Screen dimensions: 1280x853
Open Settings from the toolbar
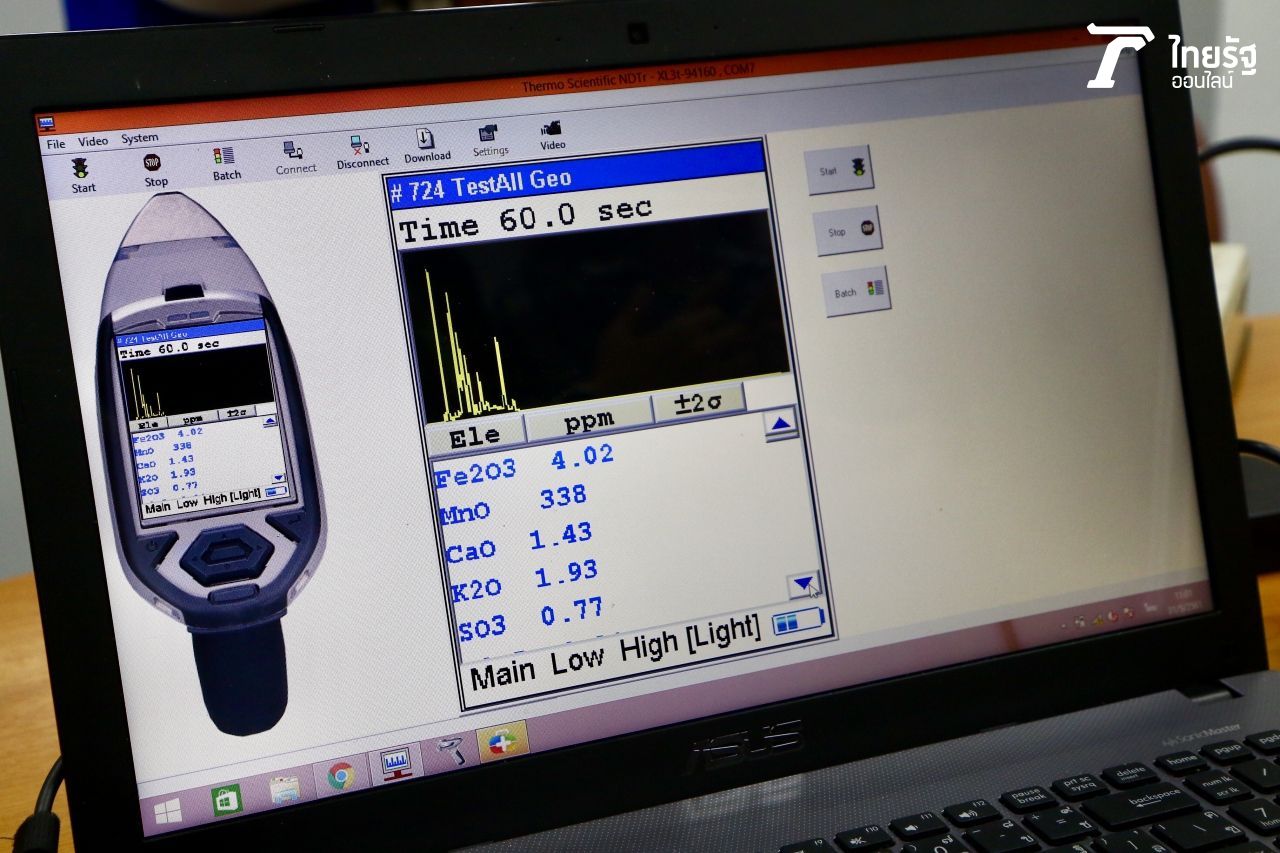coord(489,135)
